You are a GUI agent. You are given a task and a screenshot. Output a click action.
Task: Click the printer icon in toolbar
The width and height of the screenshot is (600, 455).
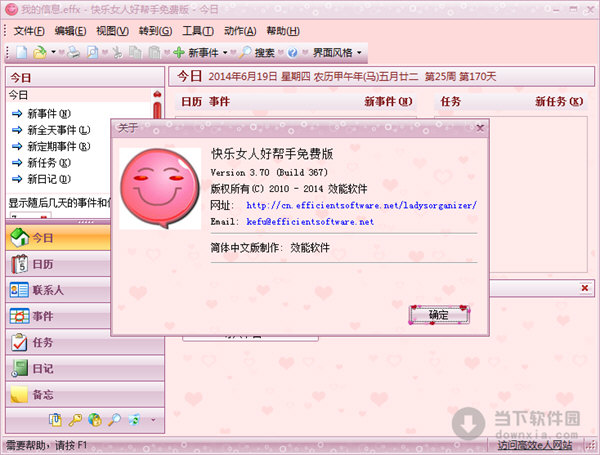[x=73, y=52]
